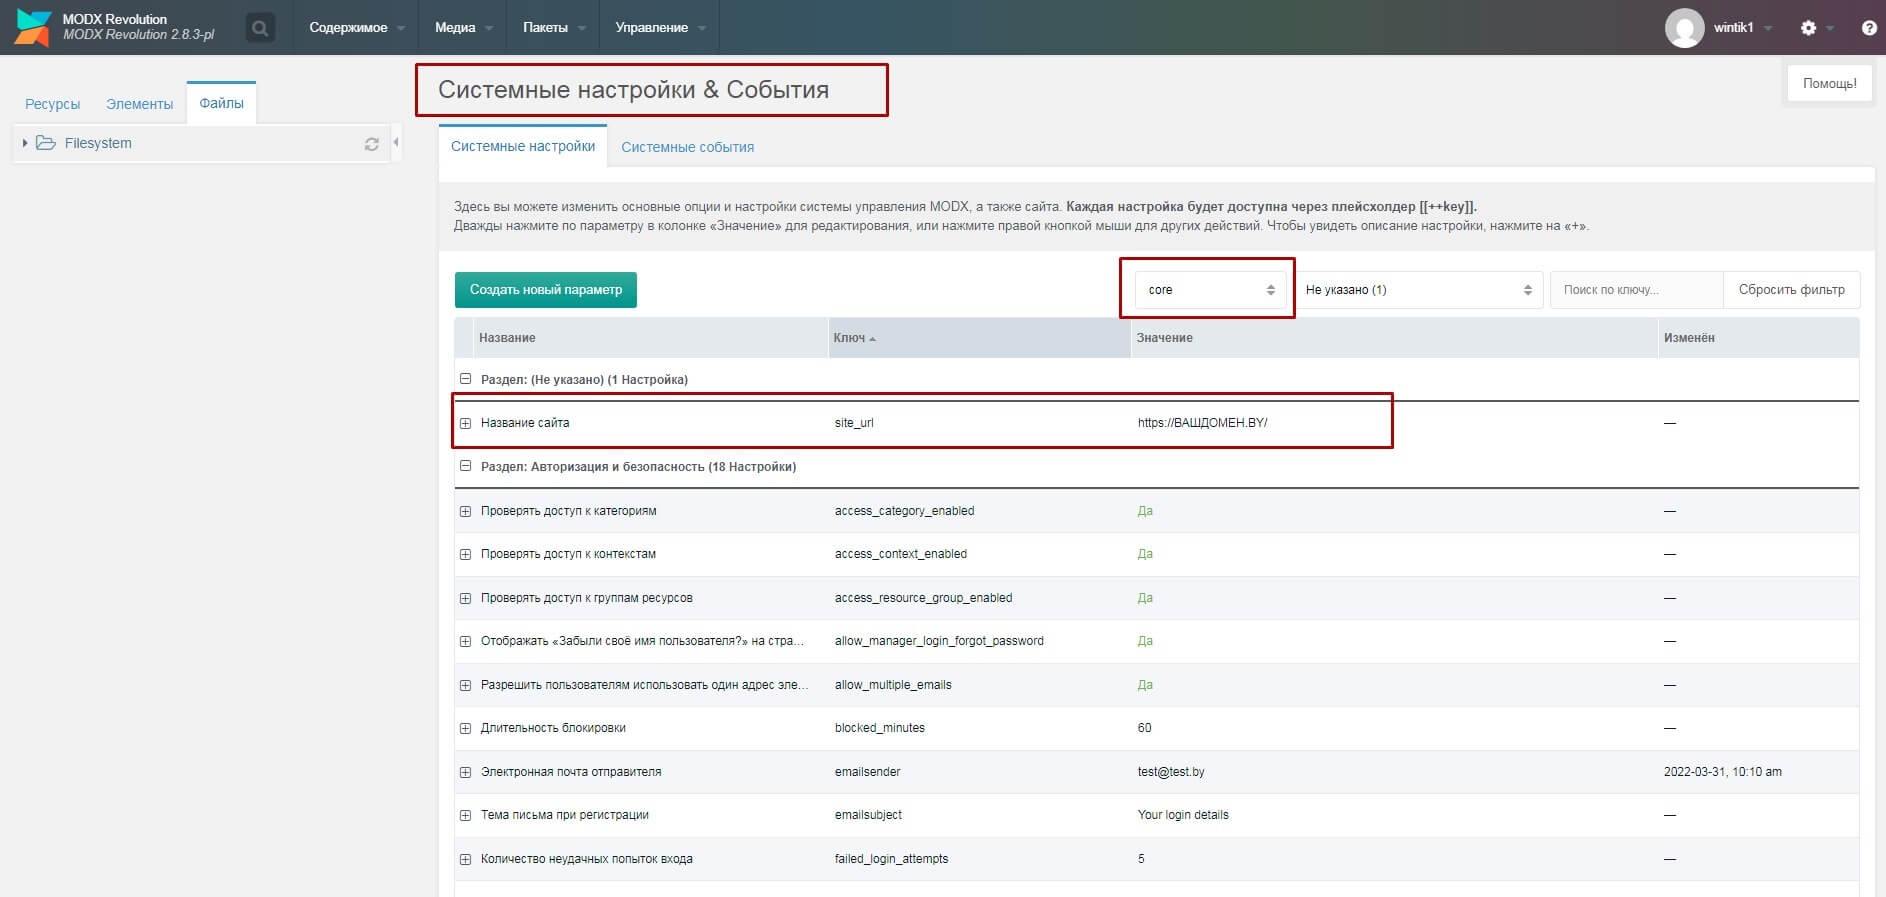The height and width of the screenshot is (897, 1886).
Task: Open the search magnifier in top bar
Action: 260,28
